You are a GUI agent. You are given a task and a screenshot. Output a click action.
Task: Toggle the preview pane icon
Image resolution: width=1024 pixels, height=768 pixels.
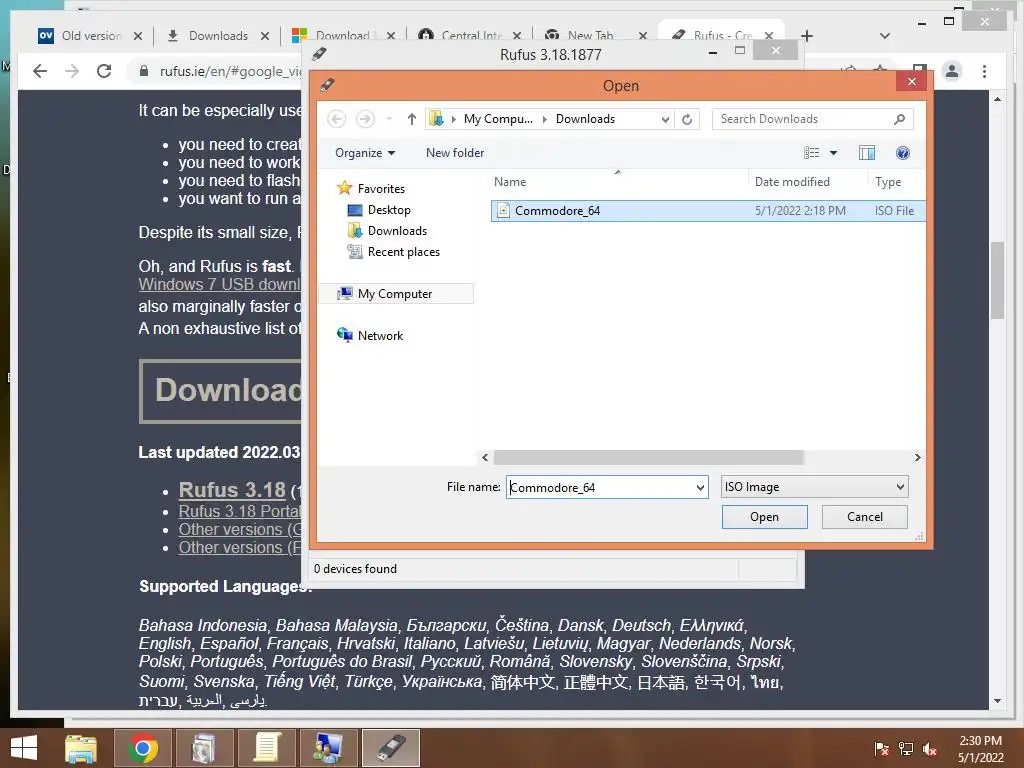[867, 153]
